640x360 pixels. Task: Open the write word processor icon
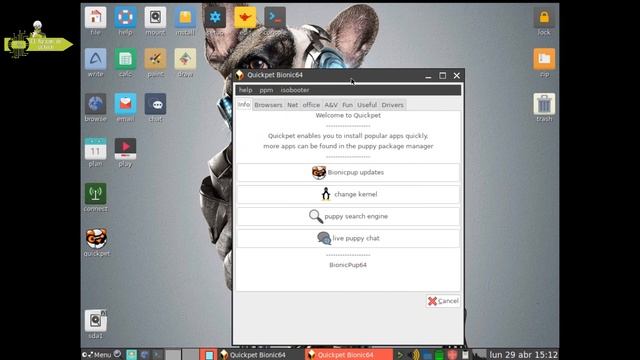tap(96, 59)
